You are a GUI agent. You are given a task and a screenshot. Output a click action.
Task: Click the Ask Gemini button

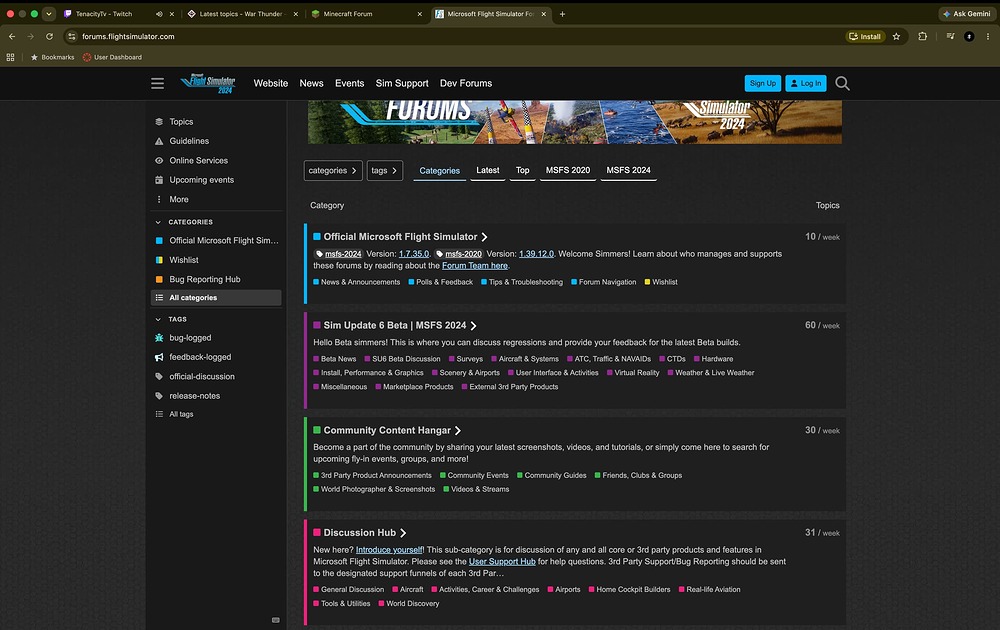[967, 13]
